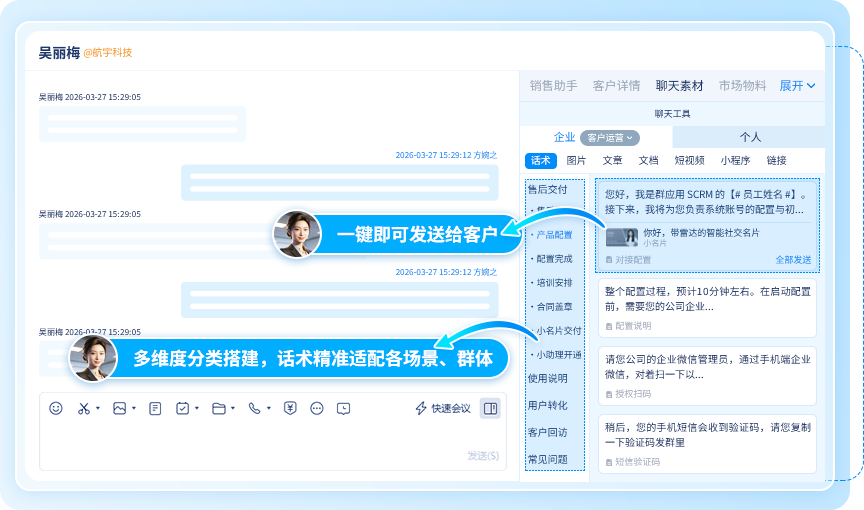Click the phone call icon
Image resolution: width=864 pixels, height=510 pixels.
pos(255,408)
